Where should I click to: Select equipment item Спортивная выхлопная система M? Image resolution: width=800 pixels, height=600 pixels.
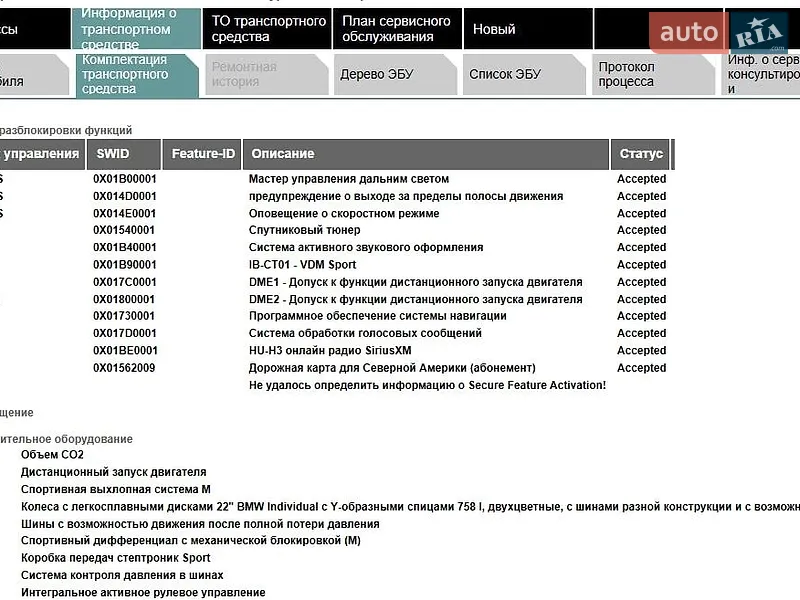[116, 489]
